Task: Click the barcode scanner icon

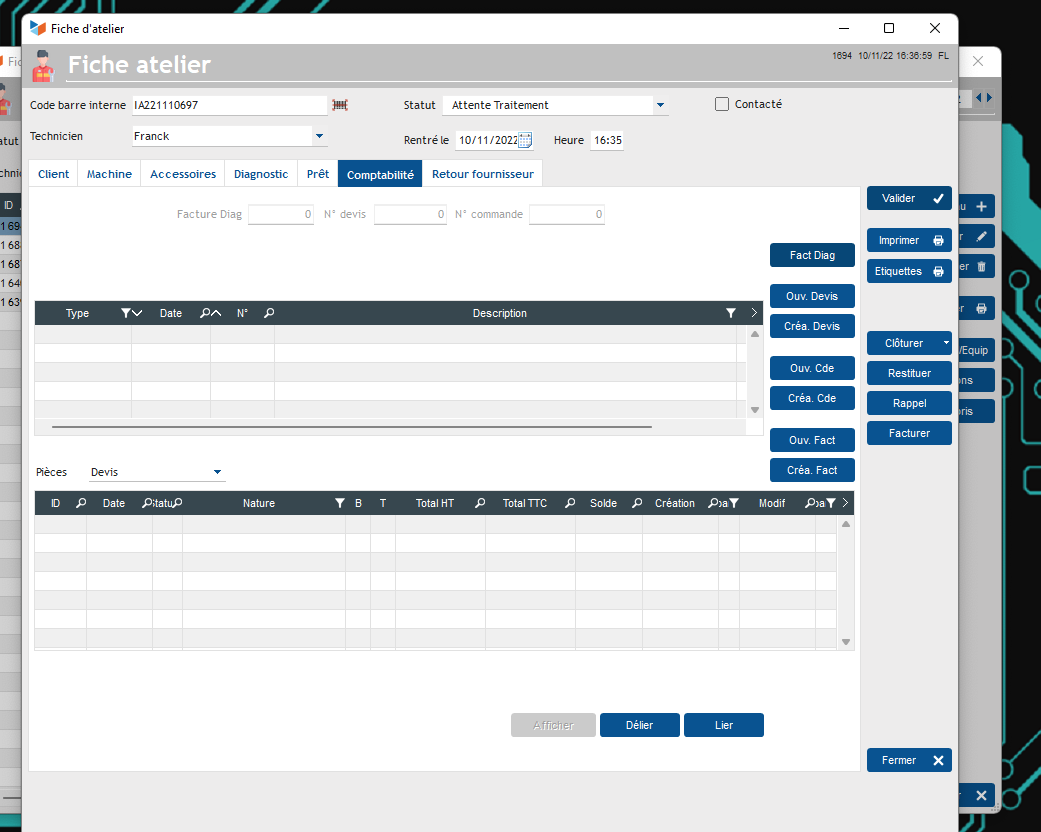Action: coord(340,105)
